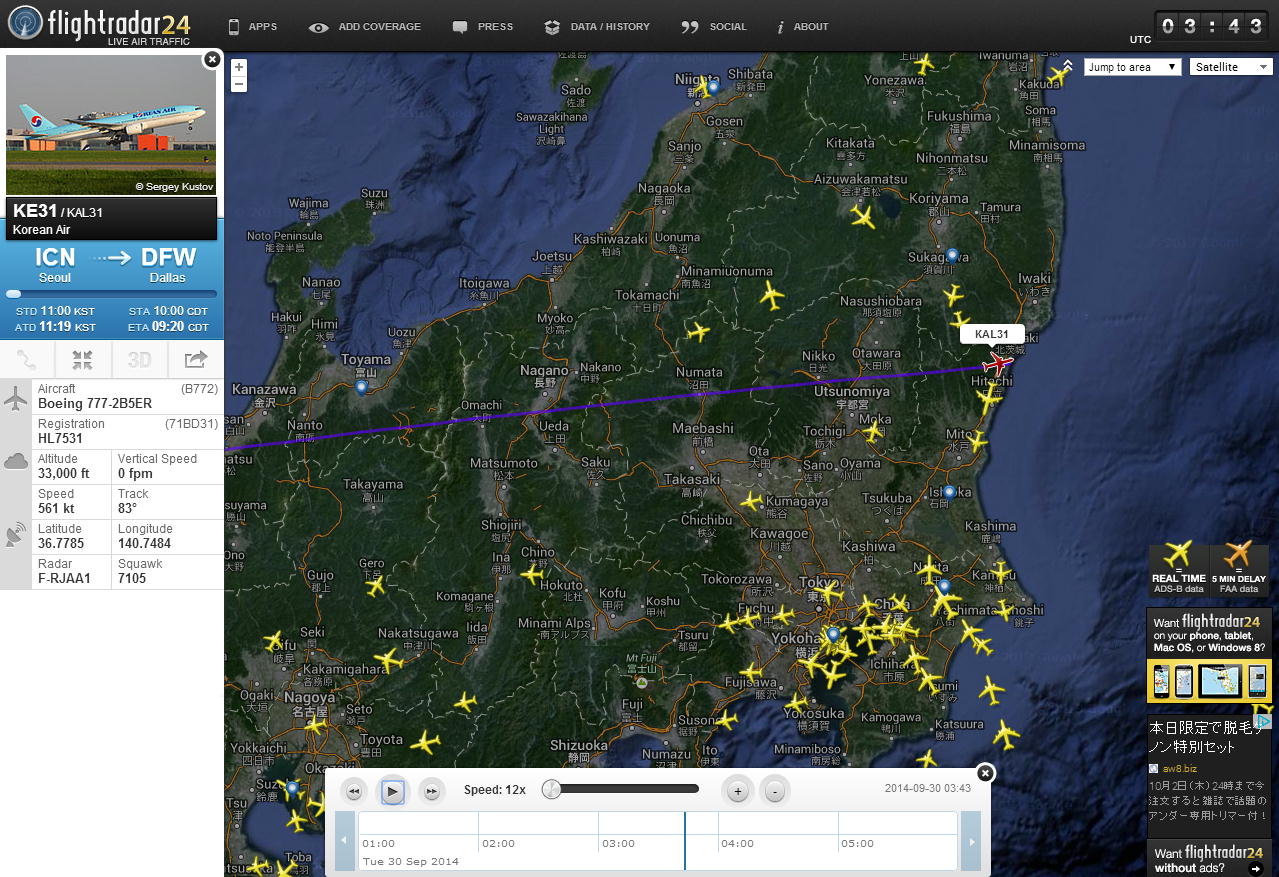The image size is (1279, 877).
Task: Click the flight route icon
Action: [27, 360]
